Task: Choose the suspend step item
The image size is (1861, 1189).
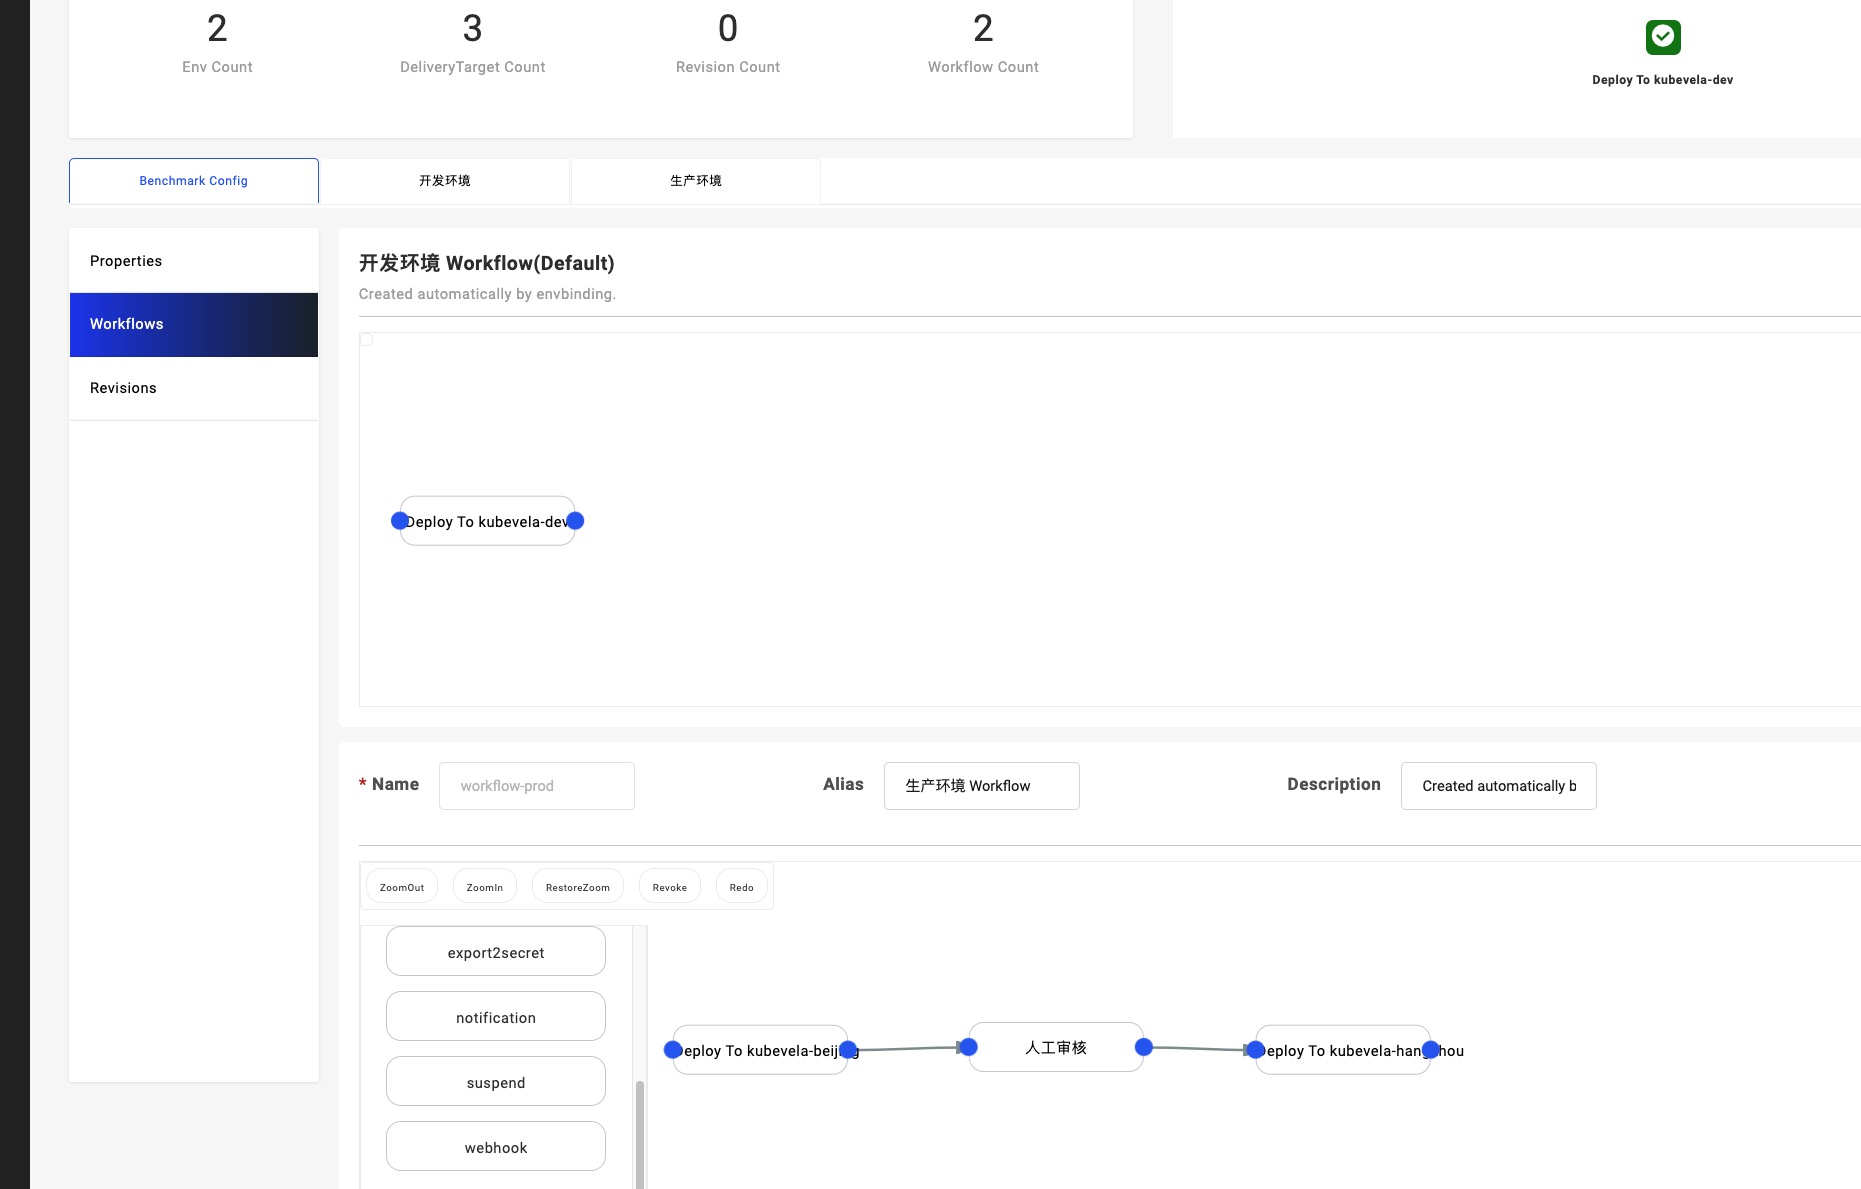Action: pos(496,1082)
